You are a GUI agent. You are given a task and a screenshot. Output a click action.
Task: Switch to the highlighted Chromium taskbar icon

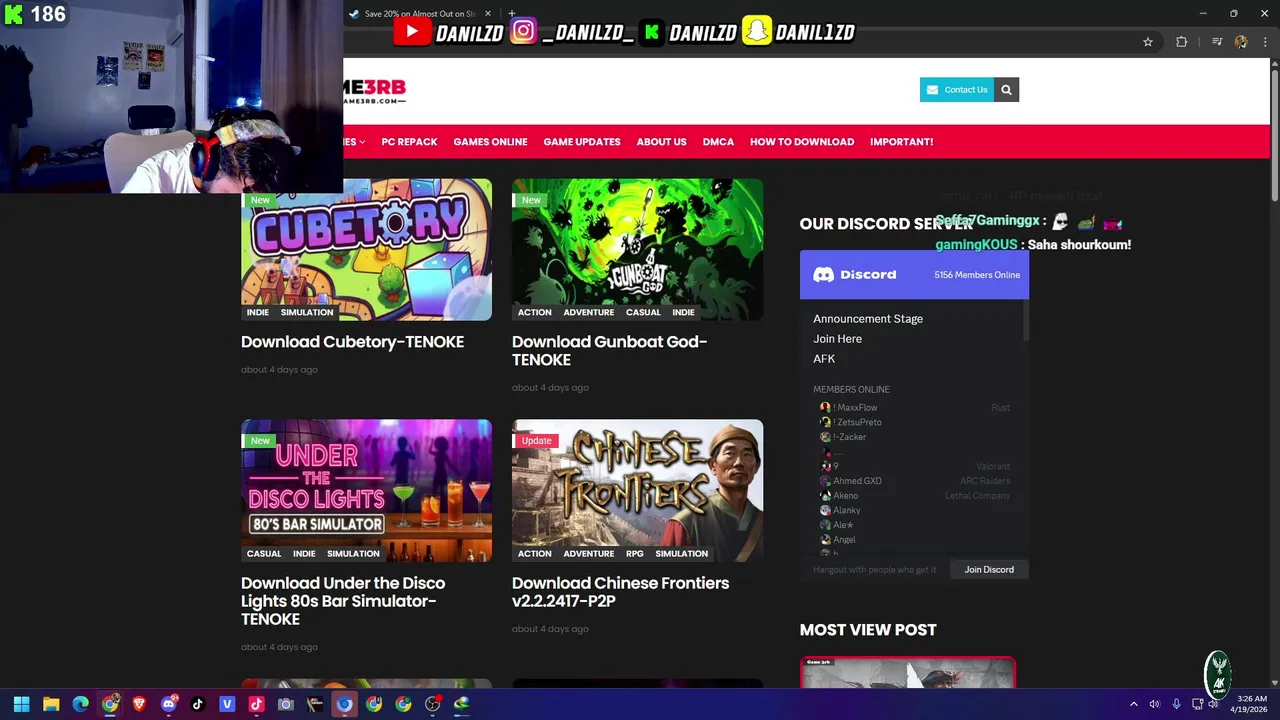click(344, 704)
